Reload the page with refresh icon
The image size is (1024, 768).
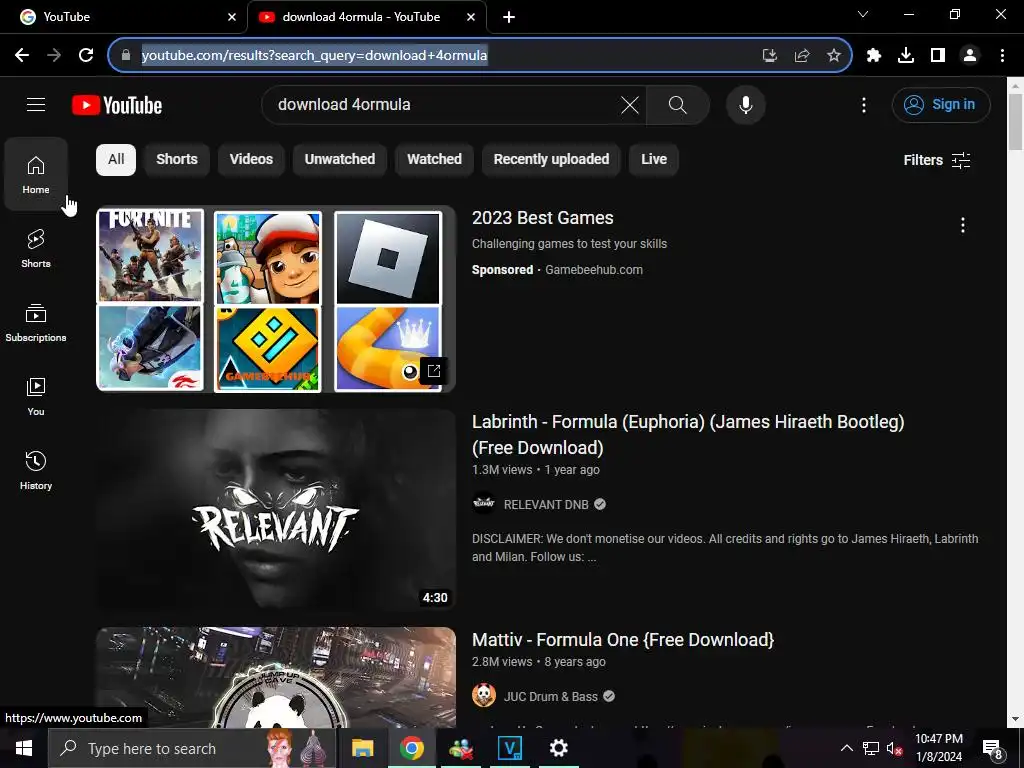pos(86,56)
